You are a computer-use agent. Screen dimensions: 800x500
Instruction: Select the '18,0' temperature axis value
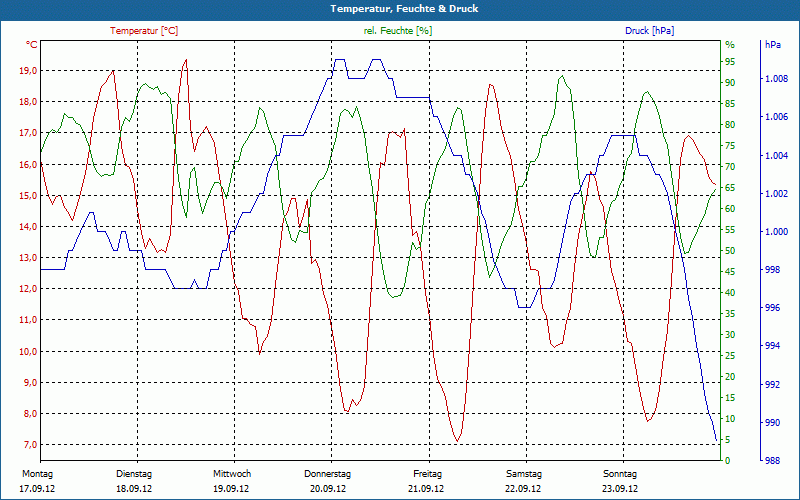tap(28, 102)
